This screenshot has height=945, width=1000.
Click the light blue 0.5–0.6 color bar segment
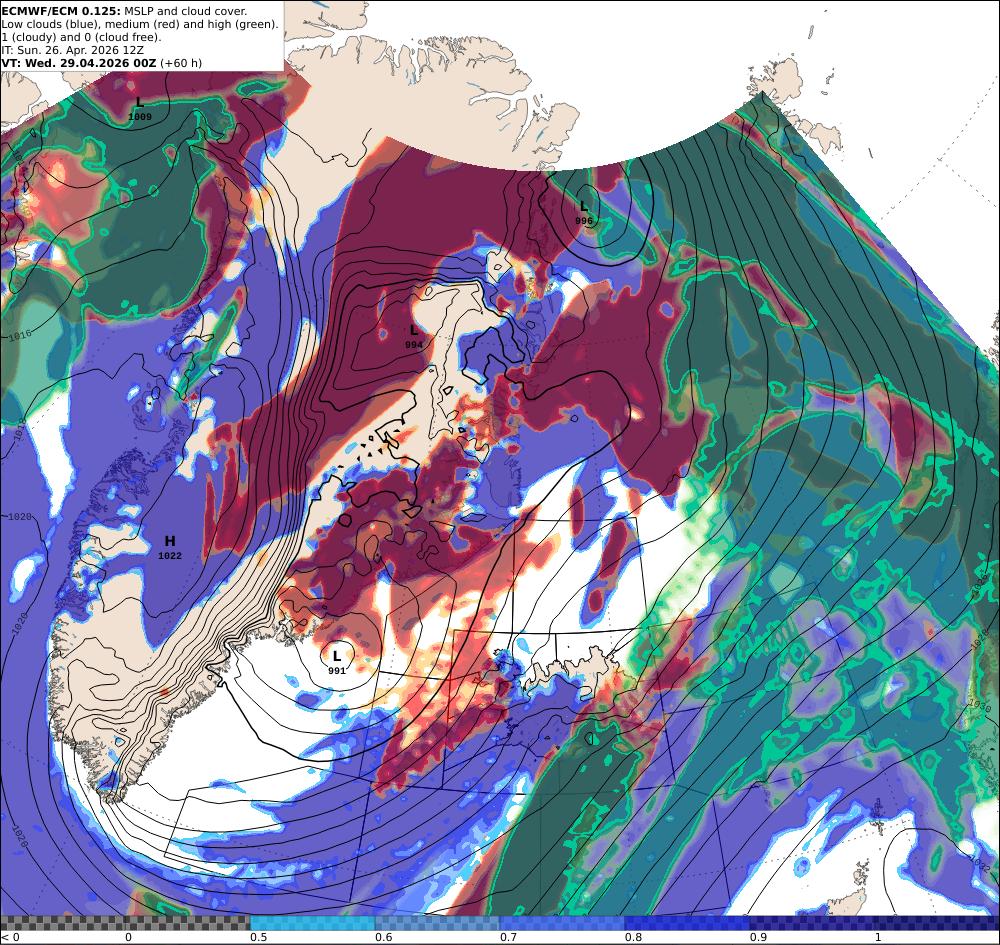pyautogui.click(x=312, y=923)
